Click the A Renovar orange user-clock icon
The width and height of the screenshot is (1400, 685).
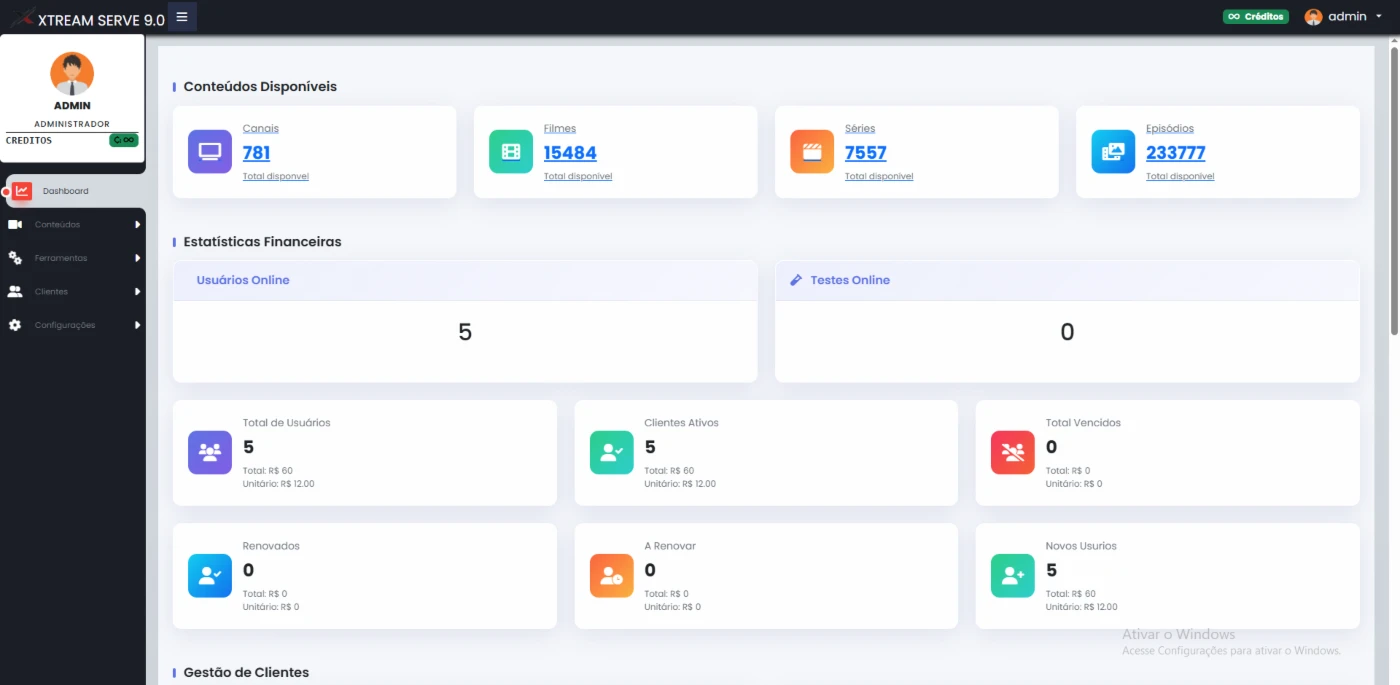click(612, 576)
